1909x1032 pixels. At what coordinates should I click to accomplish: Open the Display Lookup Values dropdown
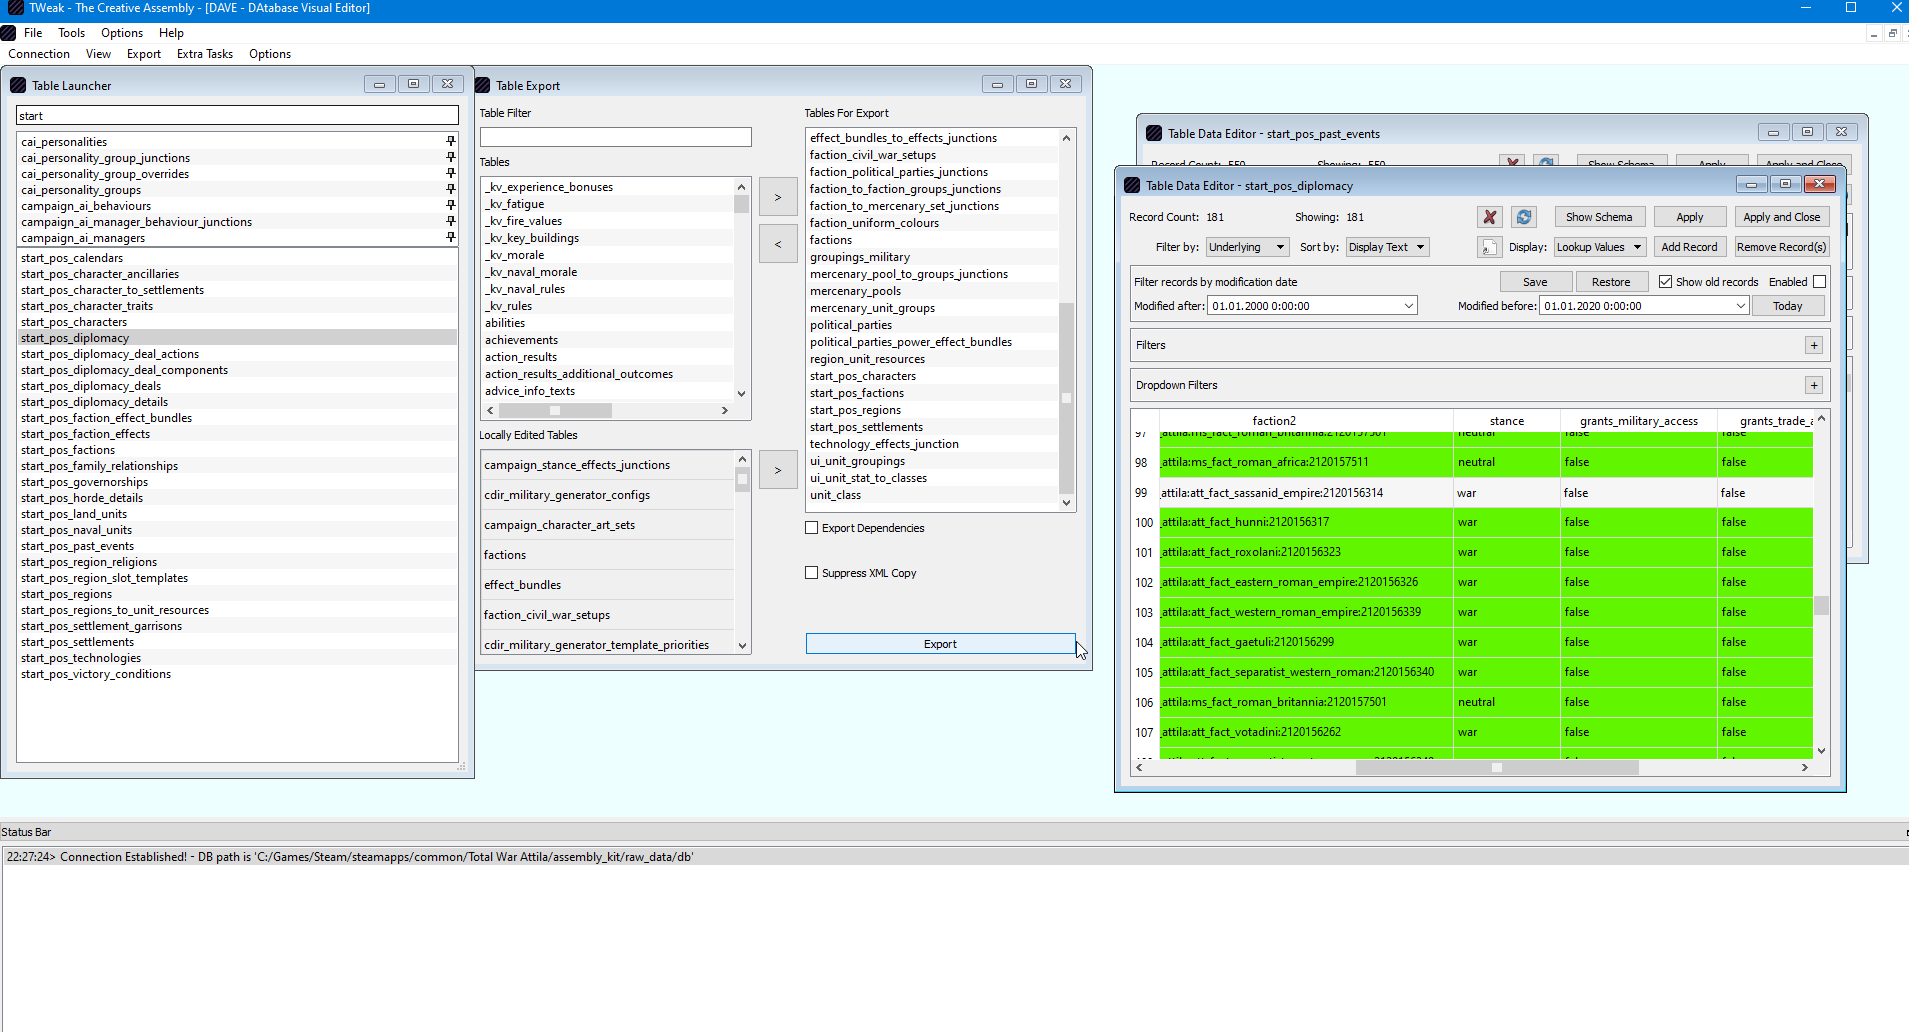tap(1599, 247)
